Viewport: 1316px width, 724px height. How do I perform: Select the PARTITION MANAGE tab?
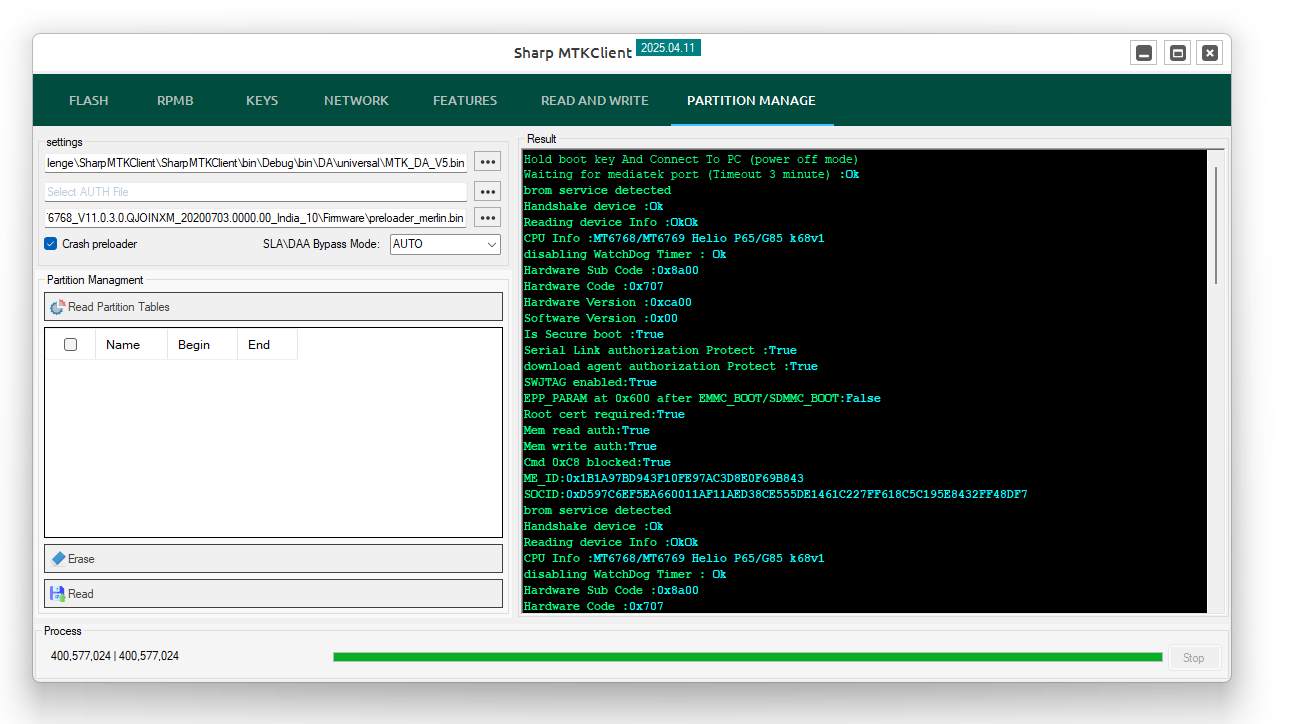click(751, 100)
